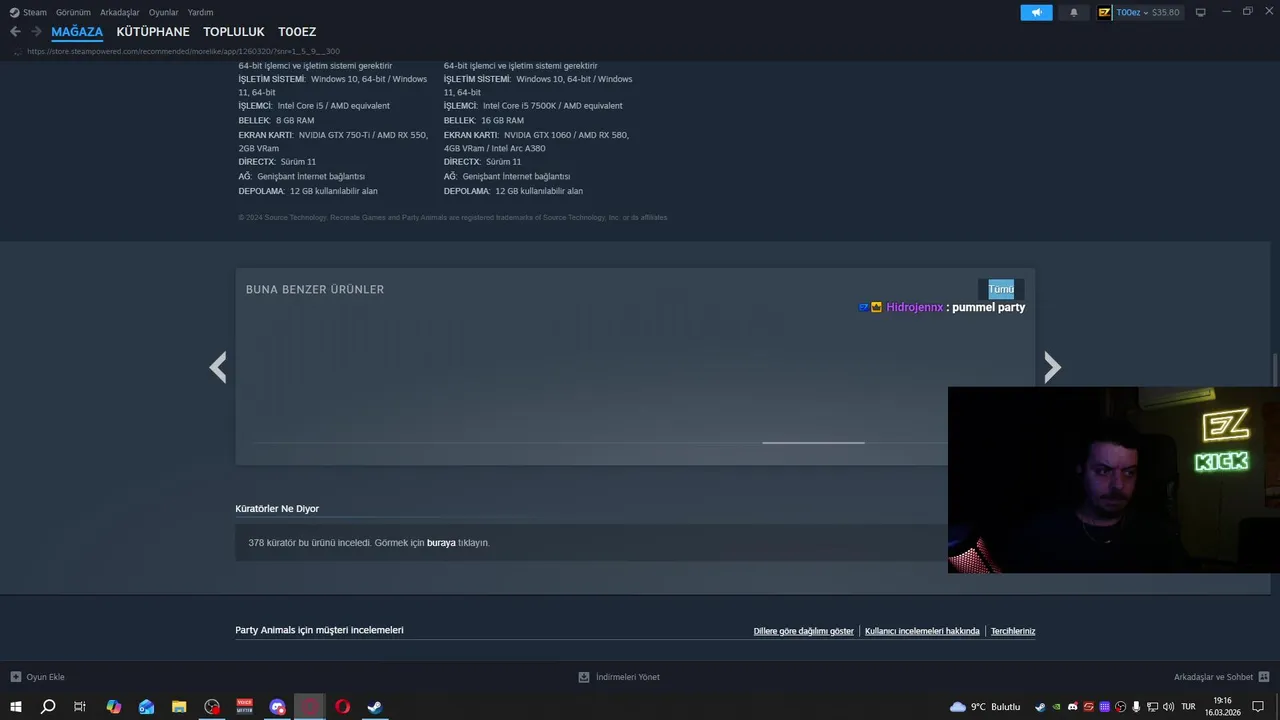
Task: Click the friends chat icon at bottom right
Action: click(x=1264, y=677)
